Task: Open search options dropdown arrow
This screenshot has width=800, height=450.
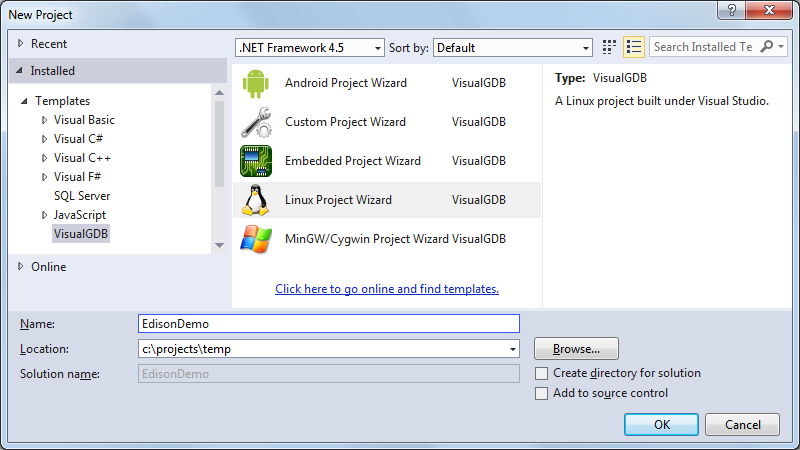Action: (x=781, y=47)
